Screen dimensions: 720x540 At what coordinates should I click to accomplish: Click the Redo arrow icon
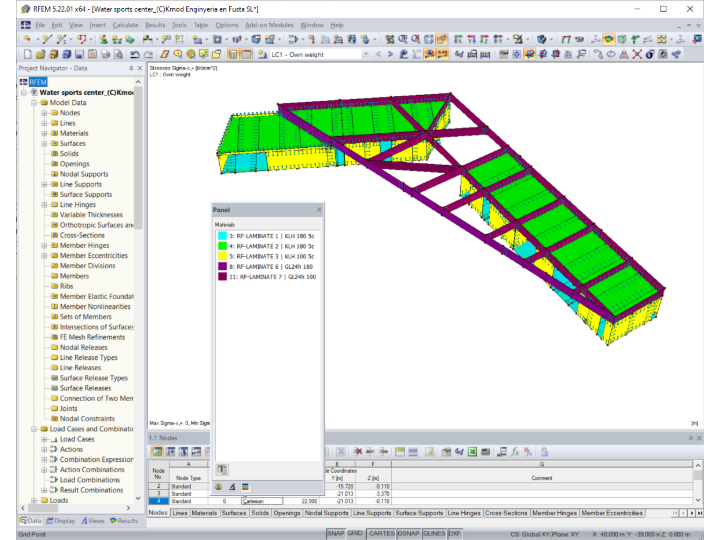point(148,54)
